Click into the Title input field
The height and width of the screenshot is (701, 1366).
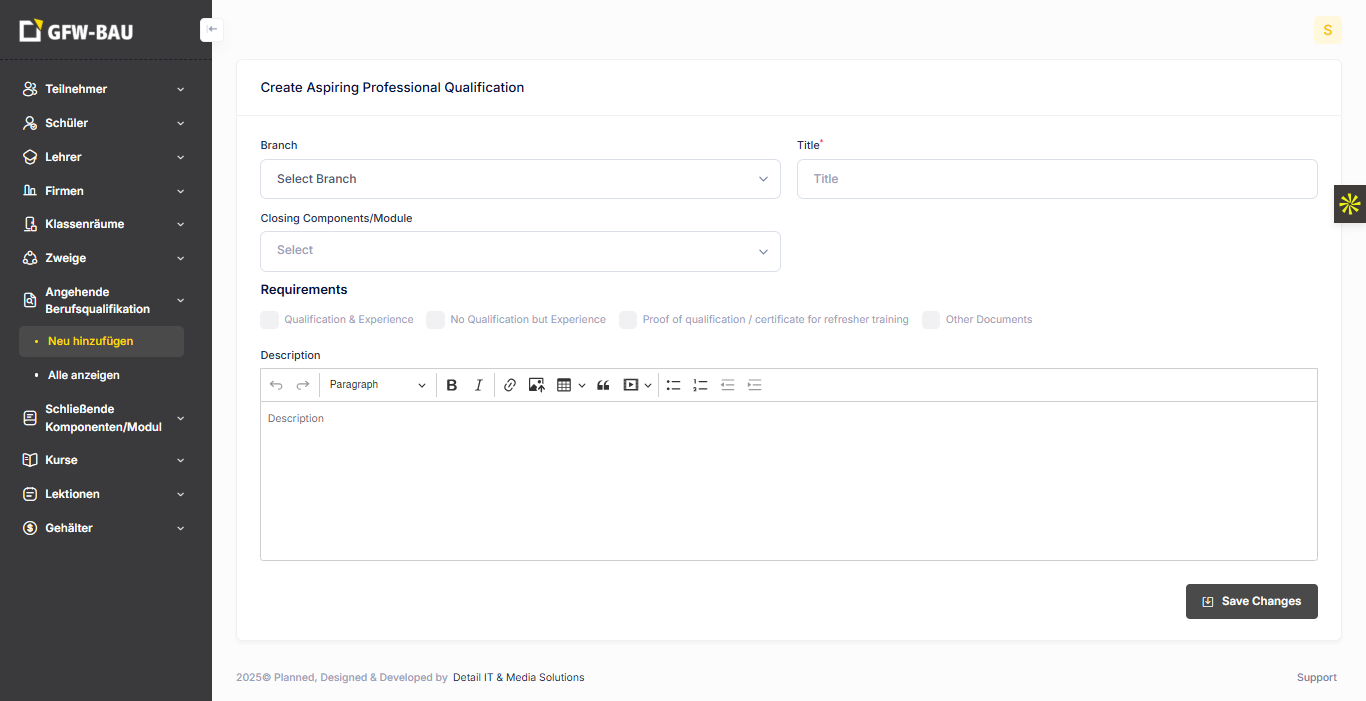pyautogui.click(x=1056, y=179)
